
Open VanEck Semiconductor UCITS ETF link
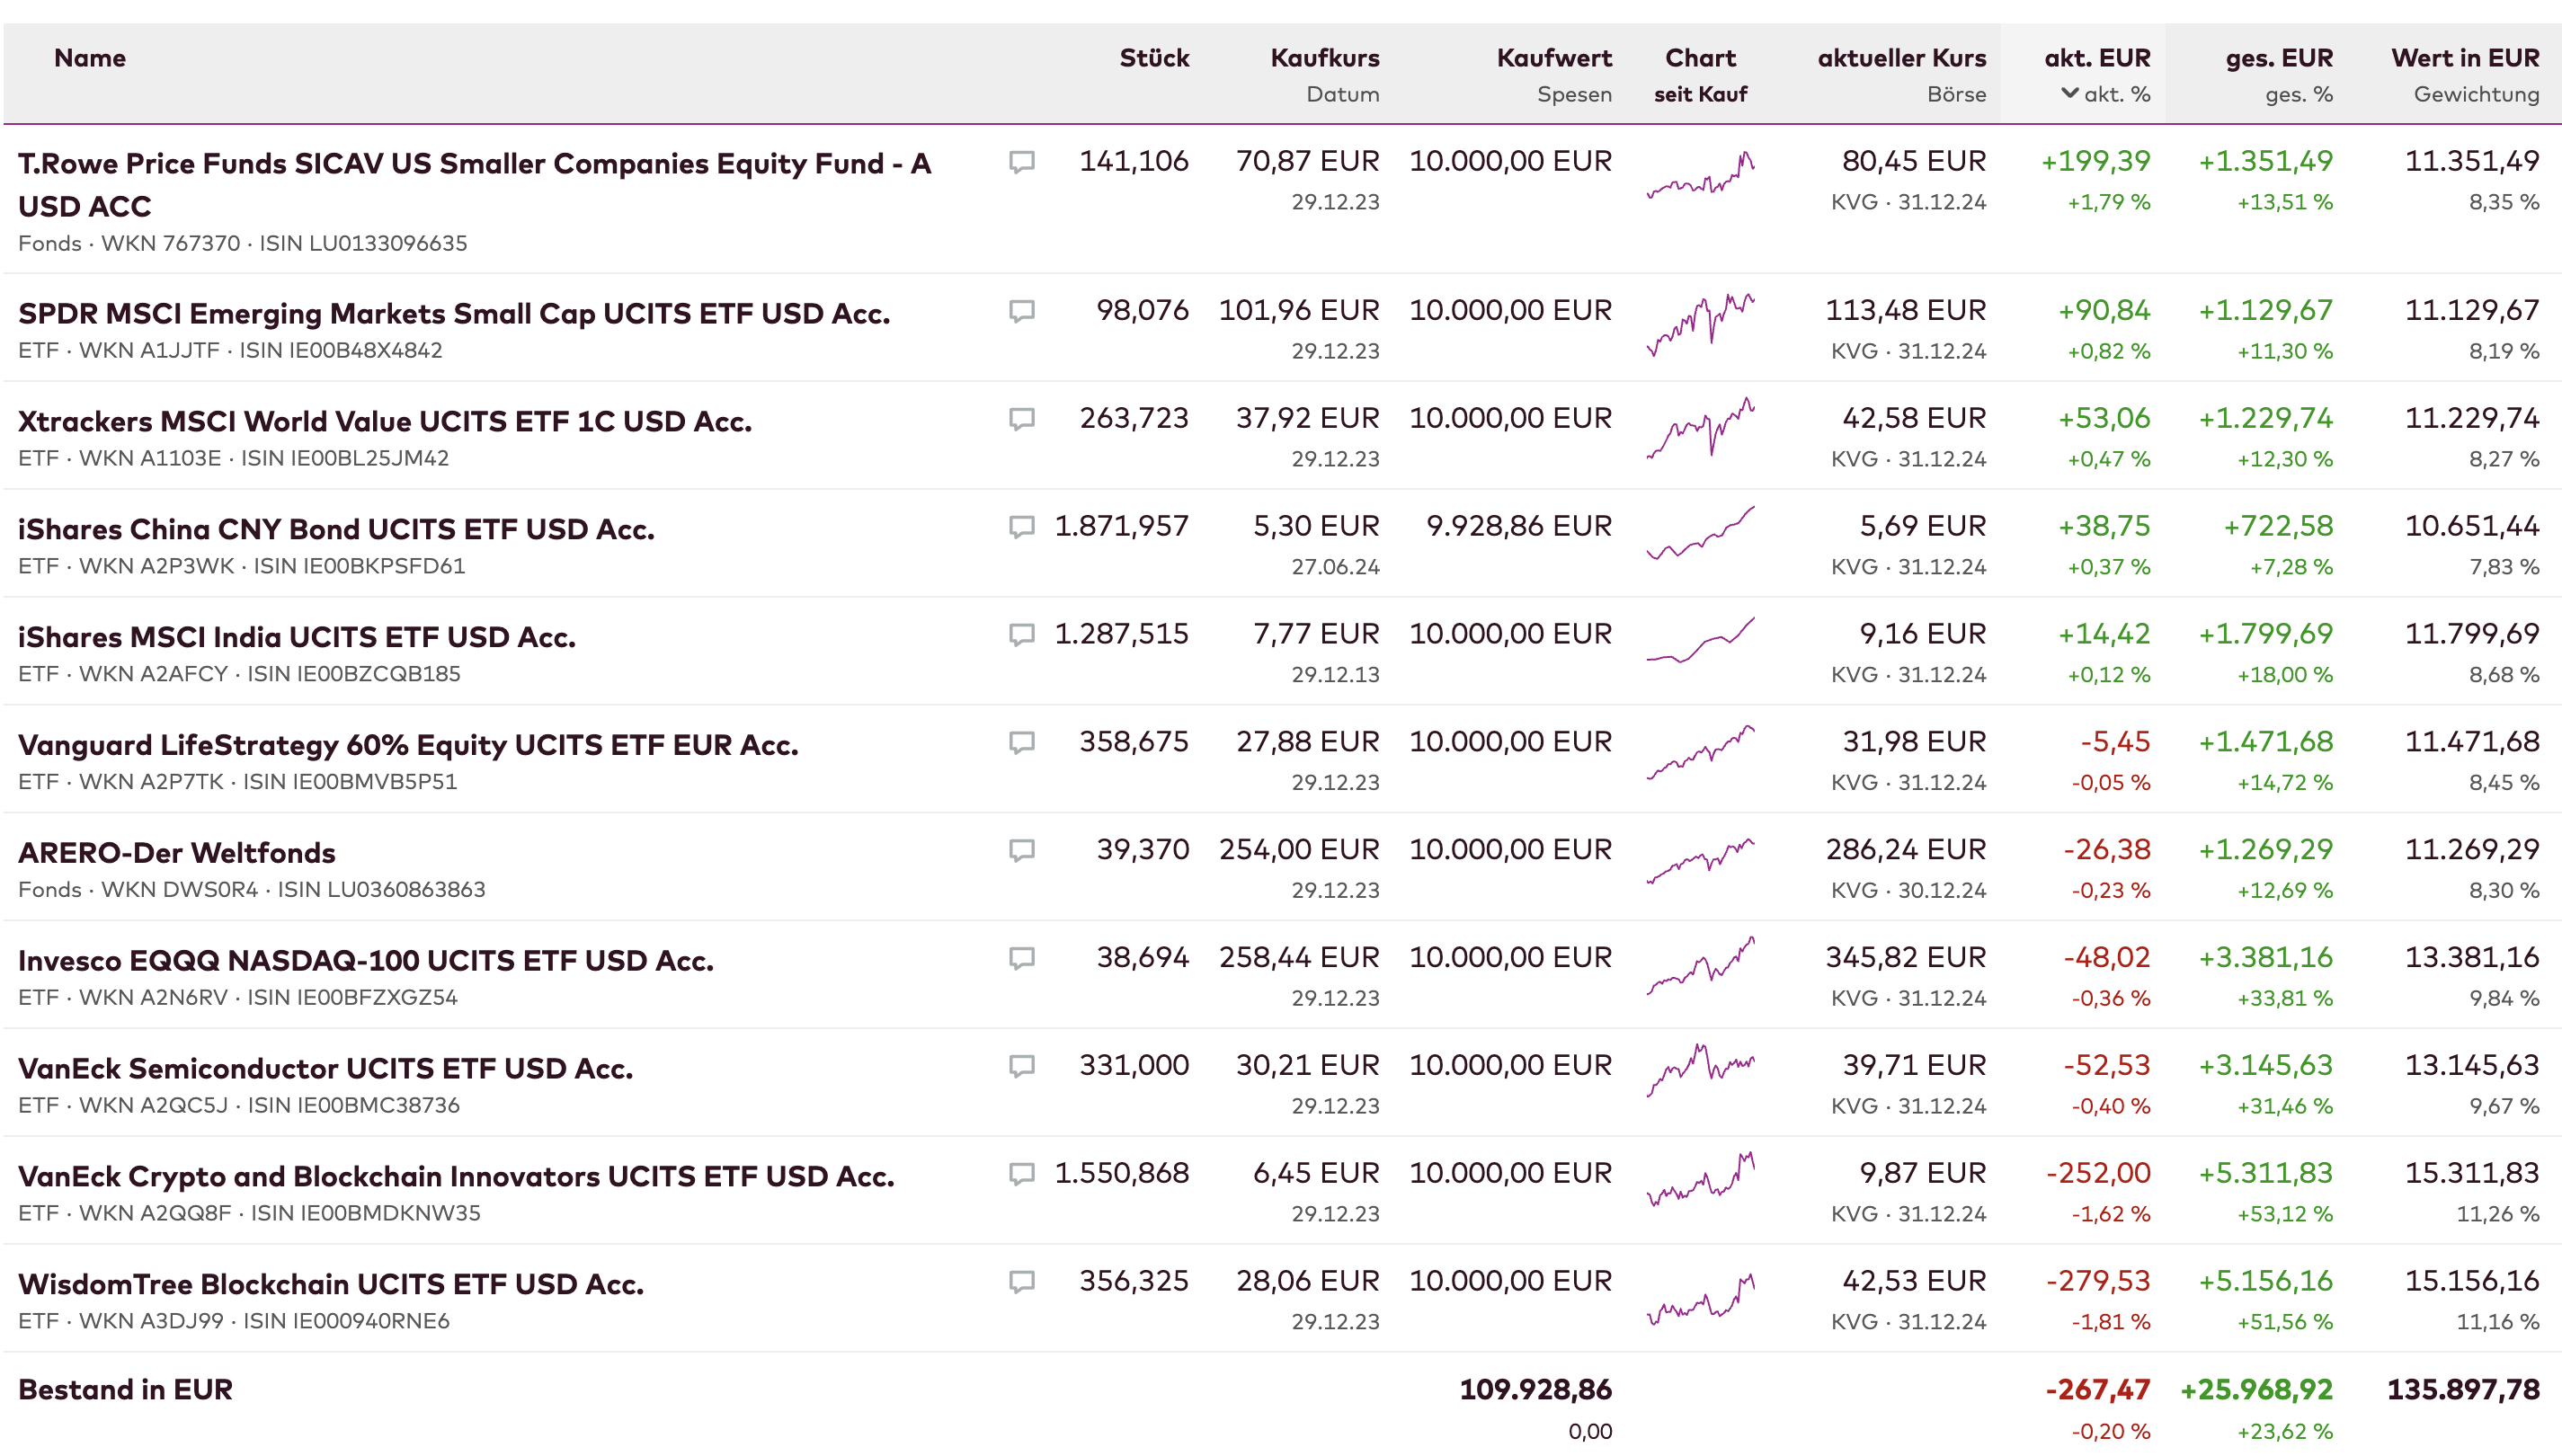(x=326, y=1068)
